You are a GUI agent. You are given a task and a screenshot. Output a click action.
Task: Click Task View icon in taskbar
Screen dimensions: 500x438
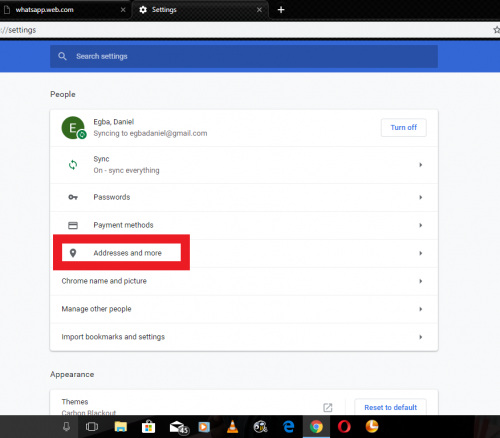point(92,427)
